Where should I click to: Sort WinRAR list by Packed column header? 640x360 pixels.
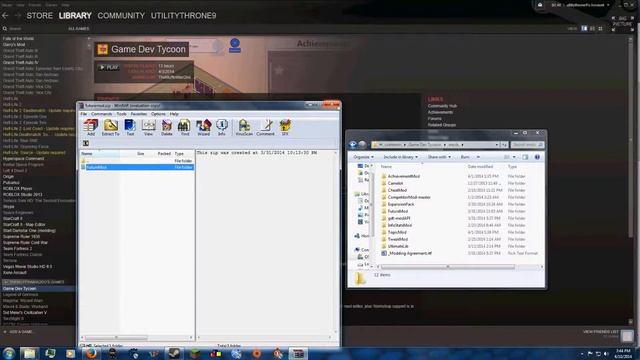coord(164,153)
